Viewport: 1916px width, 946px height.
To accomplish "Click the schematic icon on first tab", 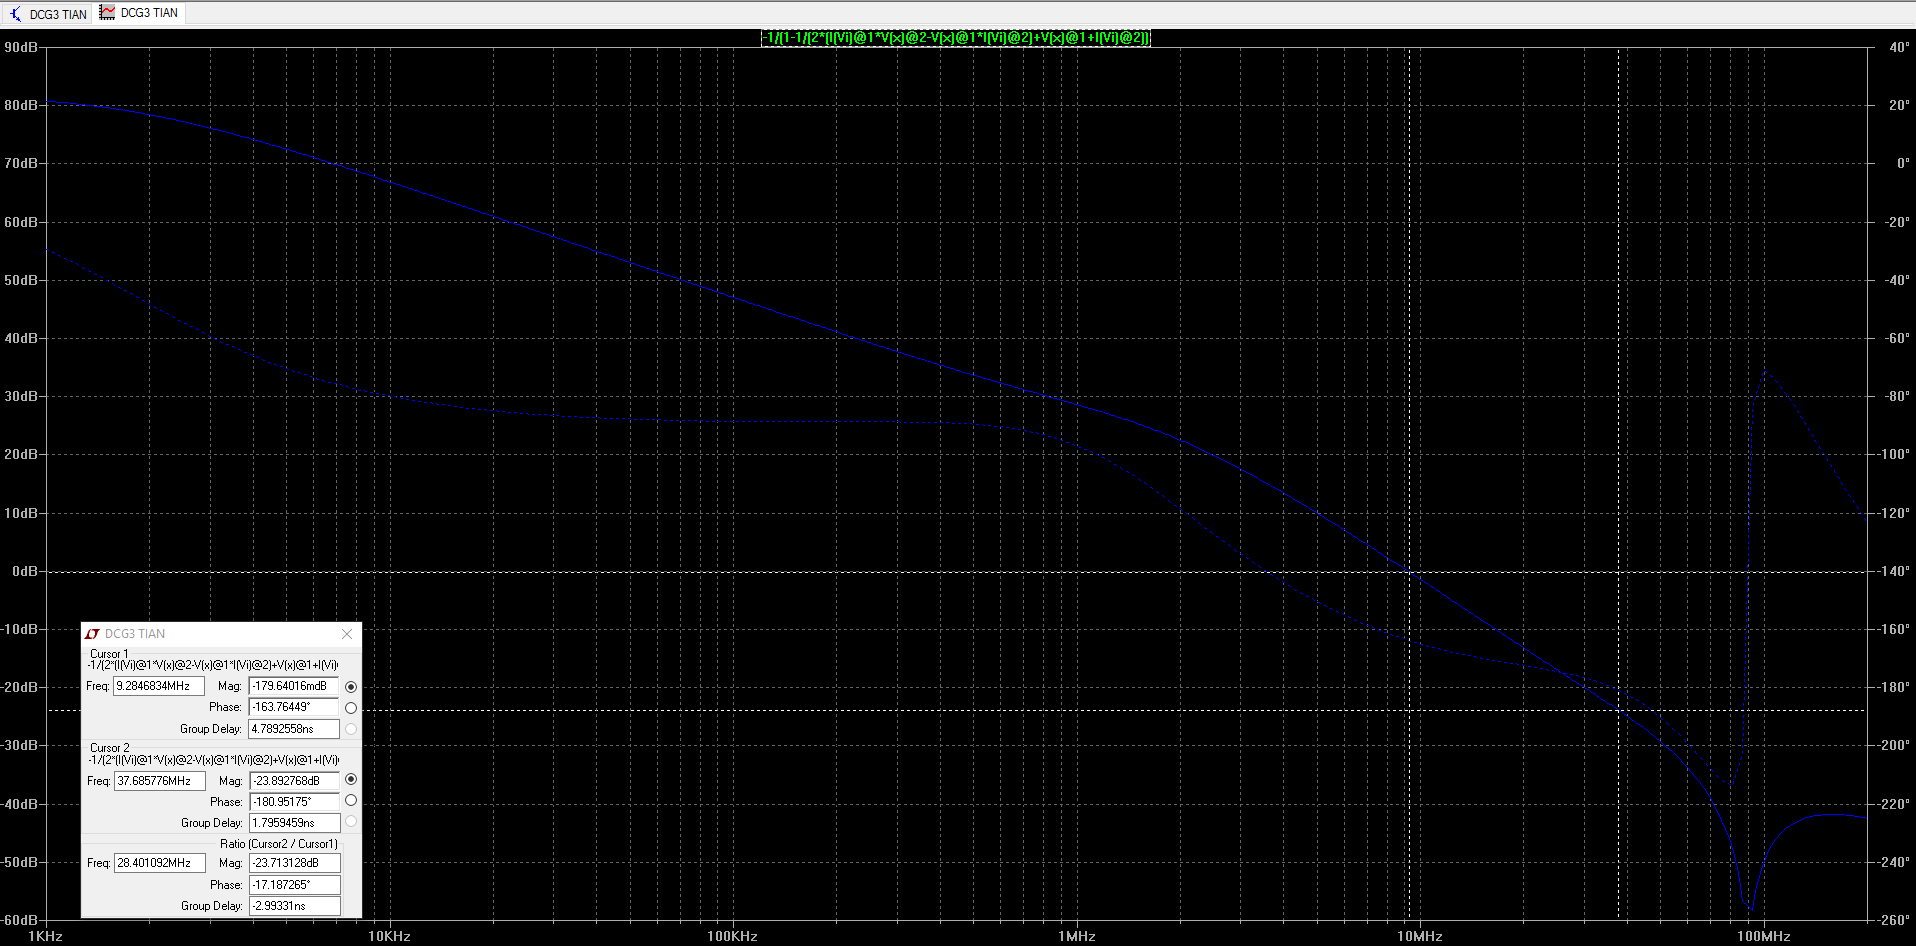I will (x=16, y=14).
